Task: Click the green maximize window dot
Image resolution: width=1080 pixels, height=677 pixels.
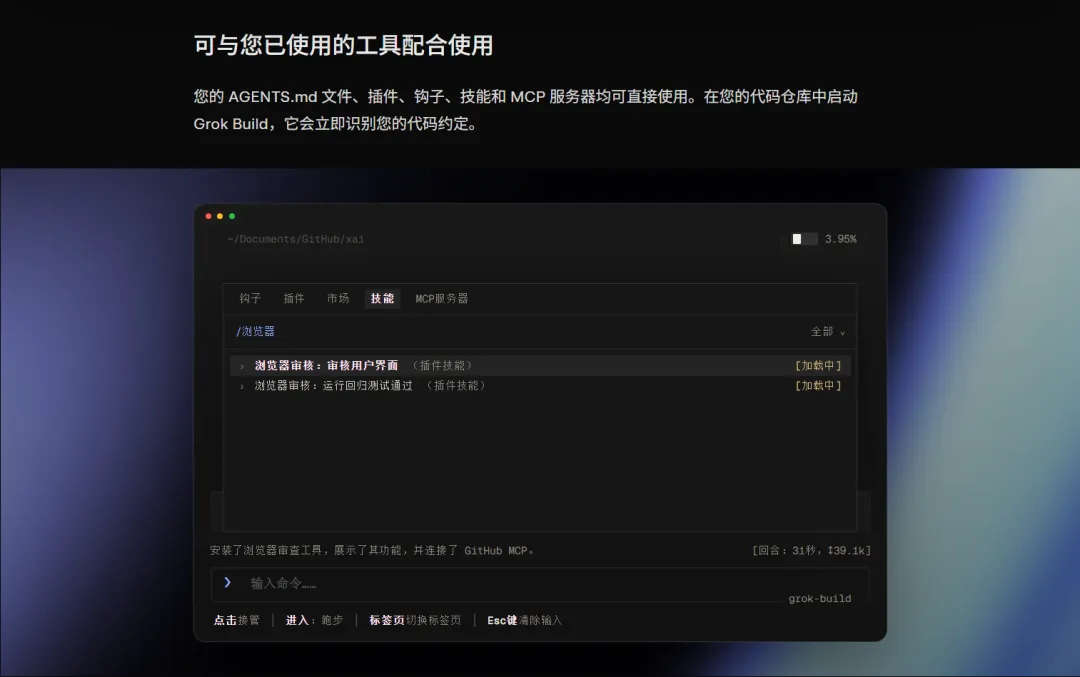Action: 232,216
